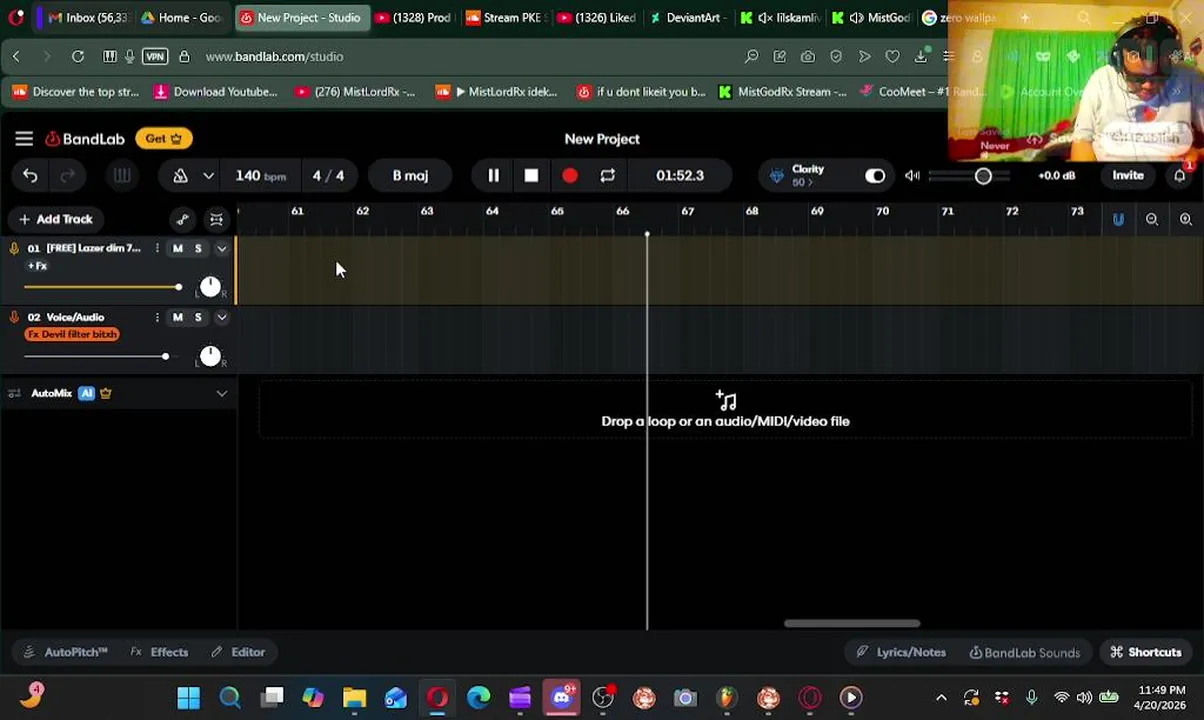Screen dimensions: 1204x720
Task: Show keyboard Shortcuts
Action: tap(1146, 653)
